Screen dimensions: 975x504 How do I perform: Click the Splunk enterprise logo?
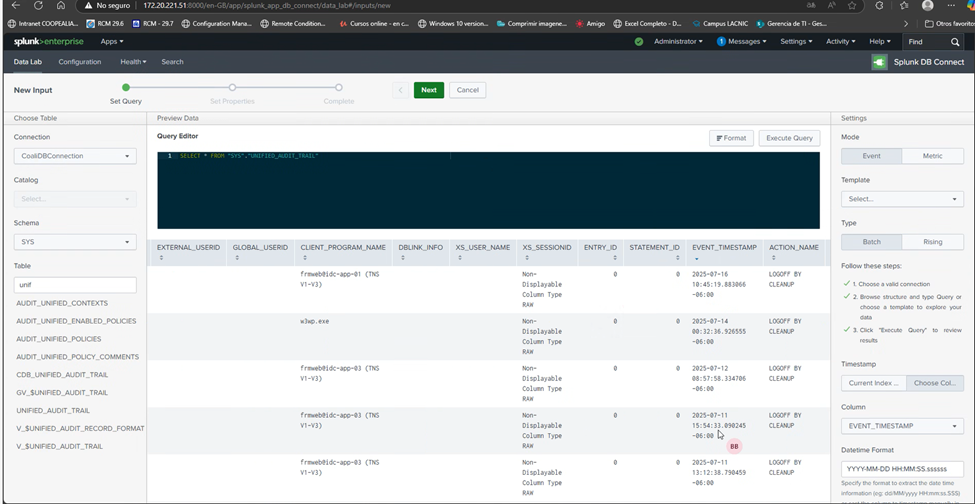(x=50, y=41)
